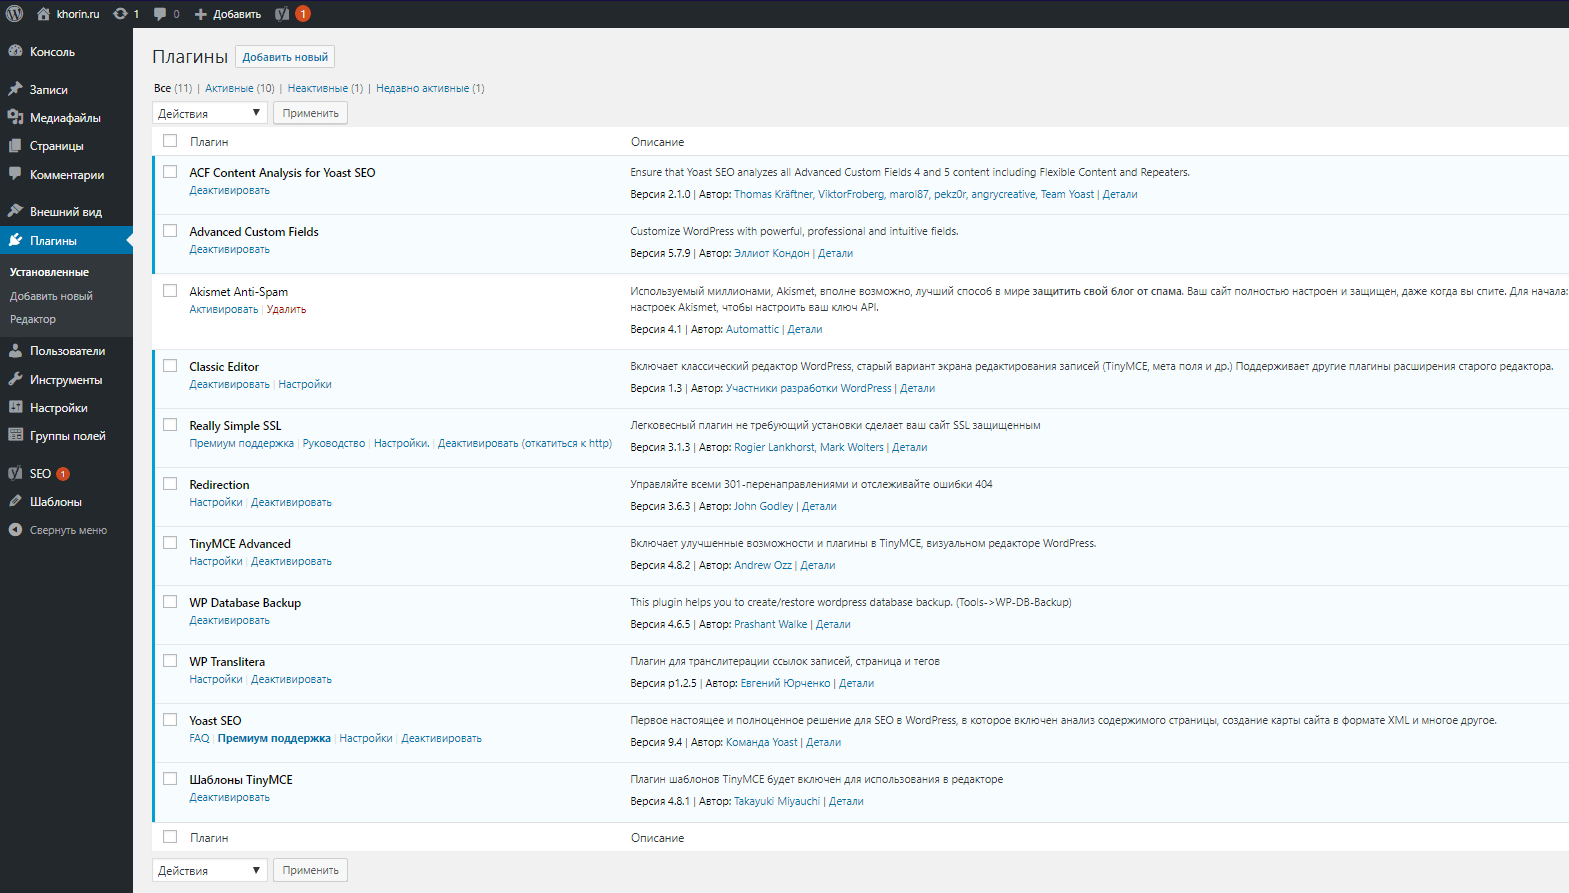Toggle the select-all checkbox in table header
This screenshot has width=1569, height=893.
coord(170,141)
